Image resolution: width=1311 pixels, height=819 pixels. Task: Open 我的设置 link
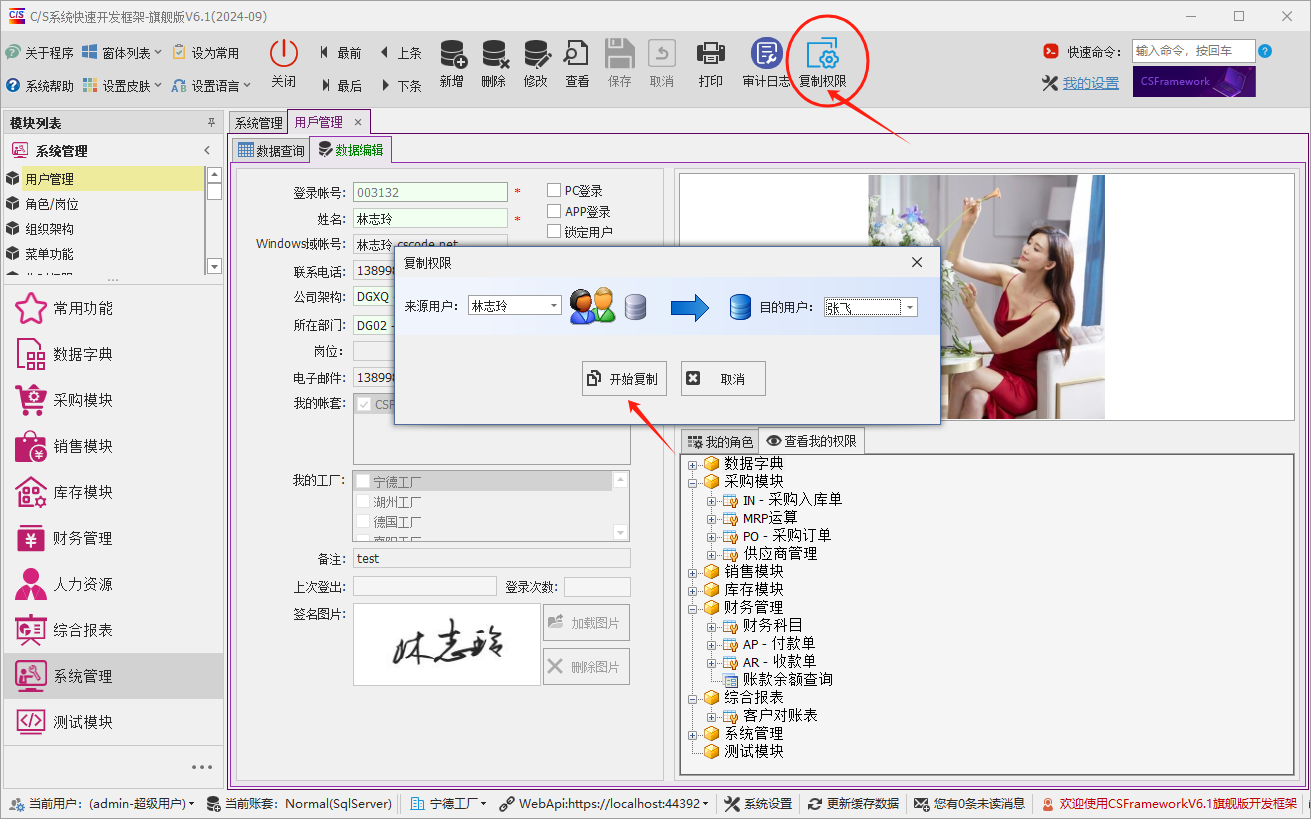(1091, 83)
